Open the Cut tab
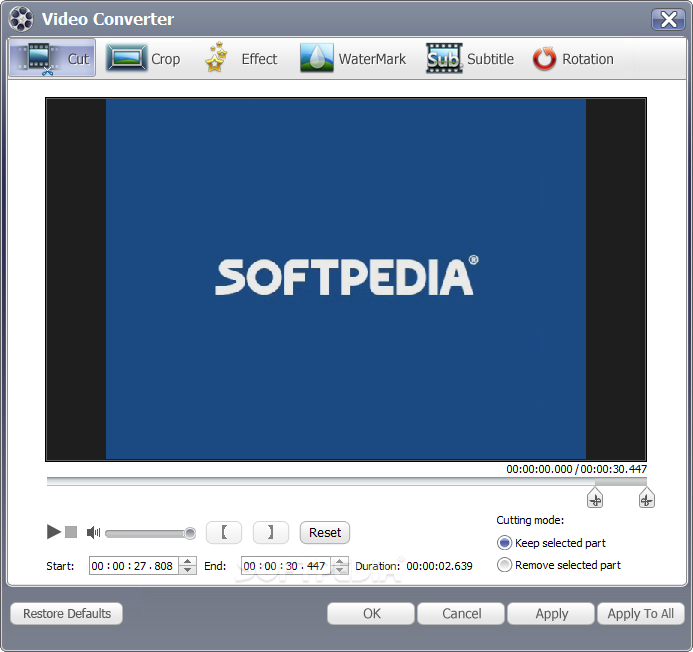The image size is (693, 652). click(52, 58)
